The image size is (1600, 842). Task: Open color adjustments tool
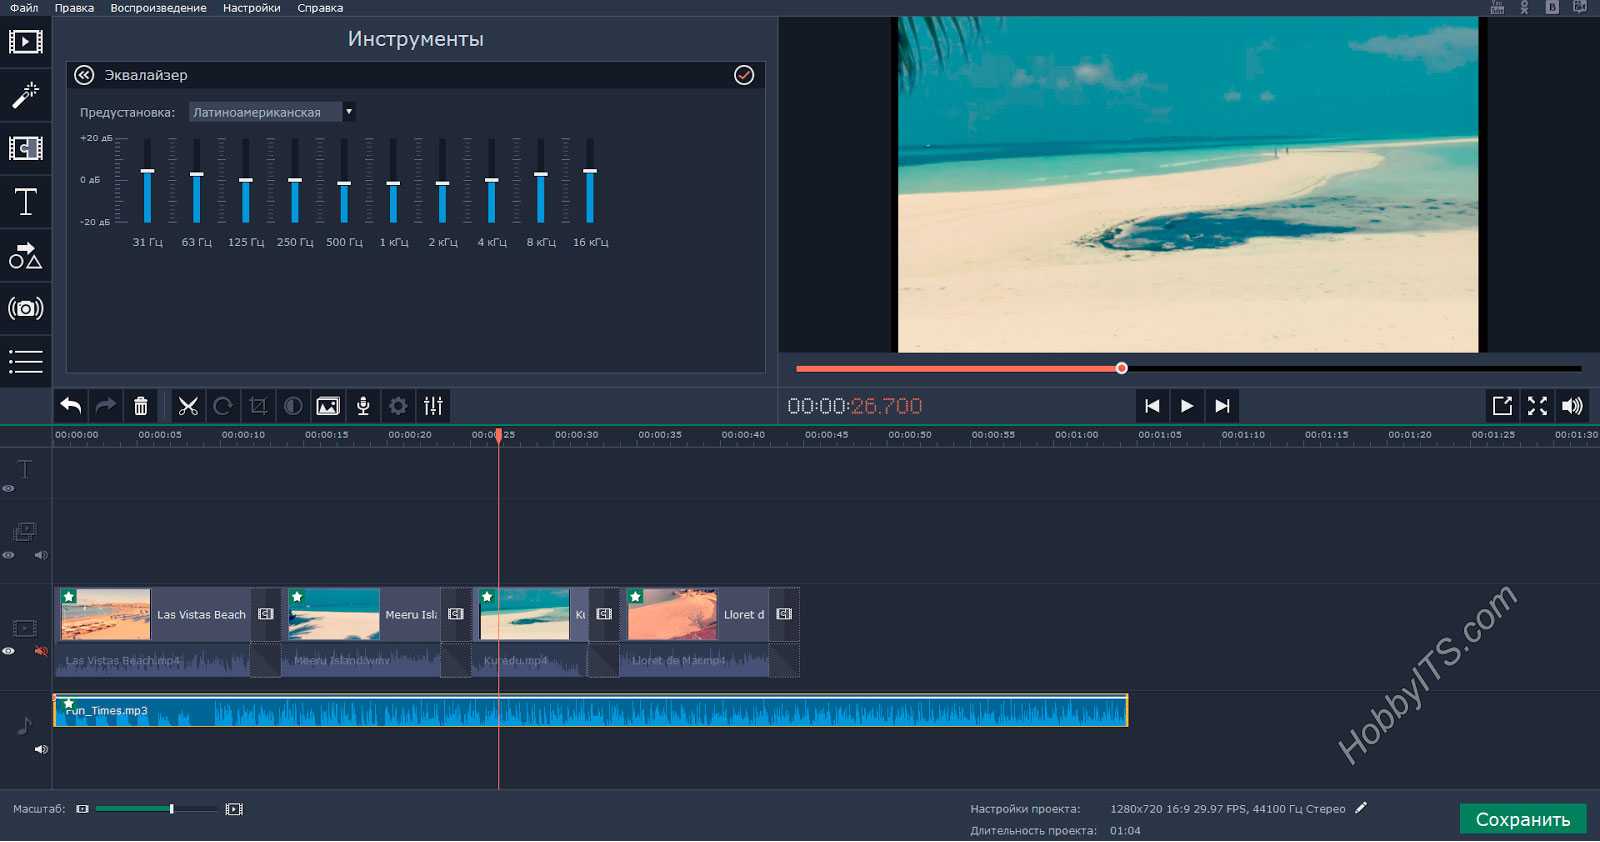pos(293,406)
